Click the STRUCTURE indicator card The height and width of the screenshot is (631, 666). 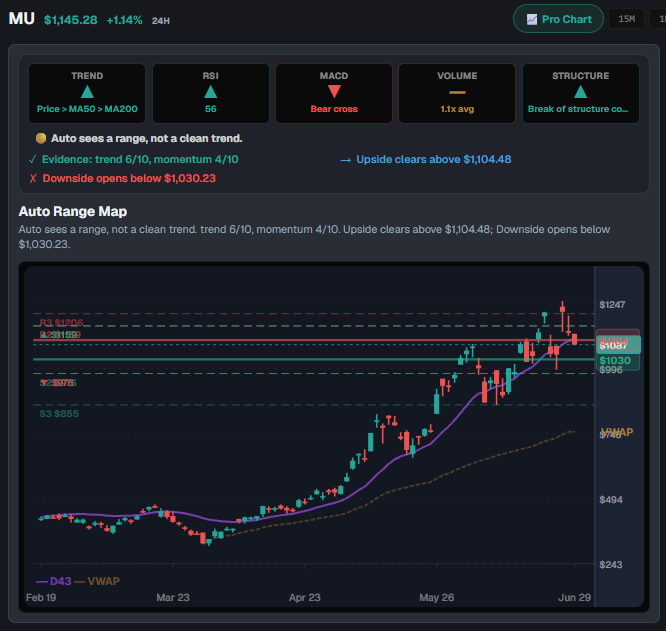pyautogui.click(x=581, y=93)
